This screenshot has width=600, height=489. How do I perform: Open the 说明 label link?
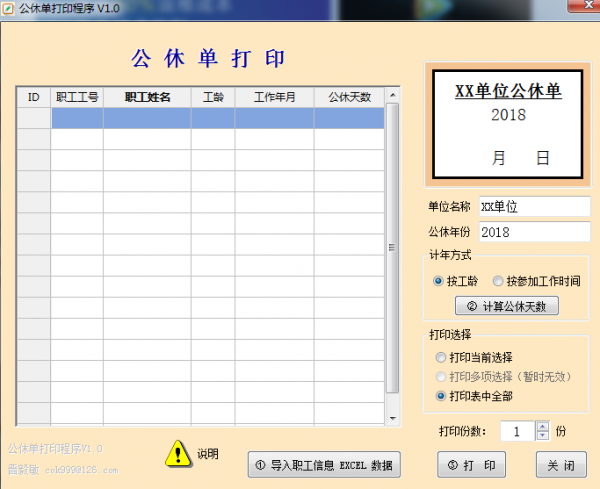[x=208, y=454]
